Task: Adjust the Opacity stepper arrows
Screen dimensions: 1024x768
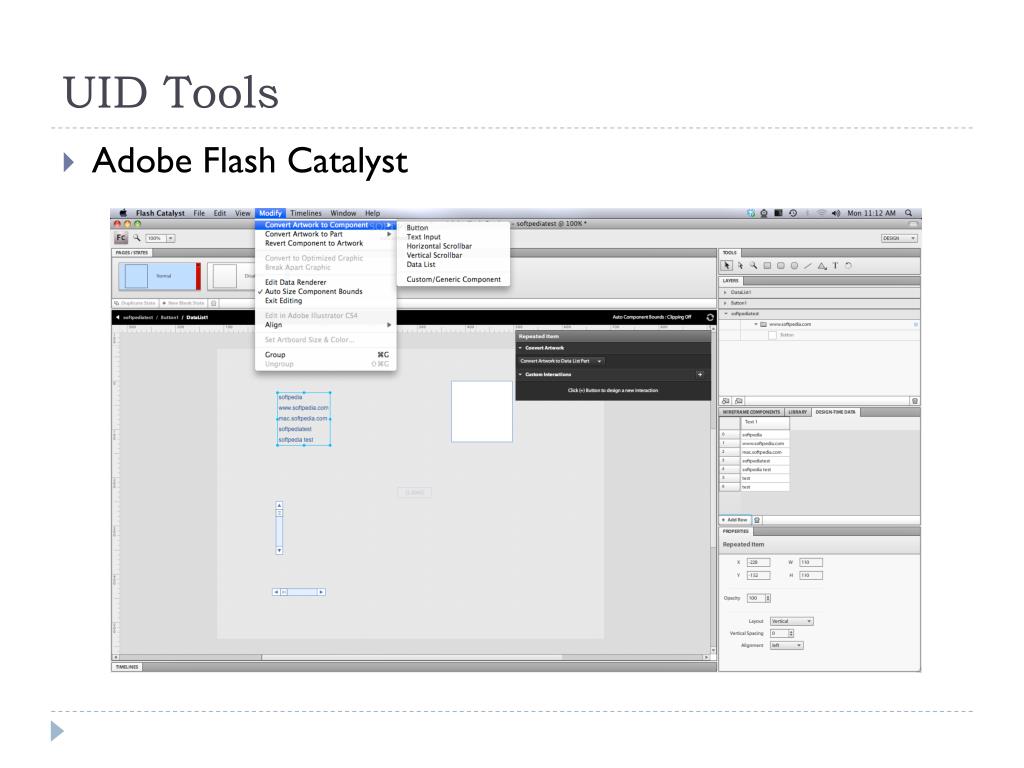Action: (768, 598)
